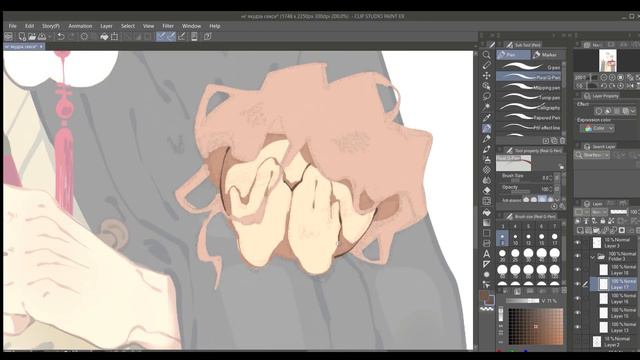Open the Filter menu
Image resolution: width=640 pixels, height=360 pixels.
point(168,26)
